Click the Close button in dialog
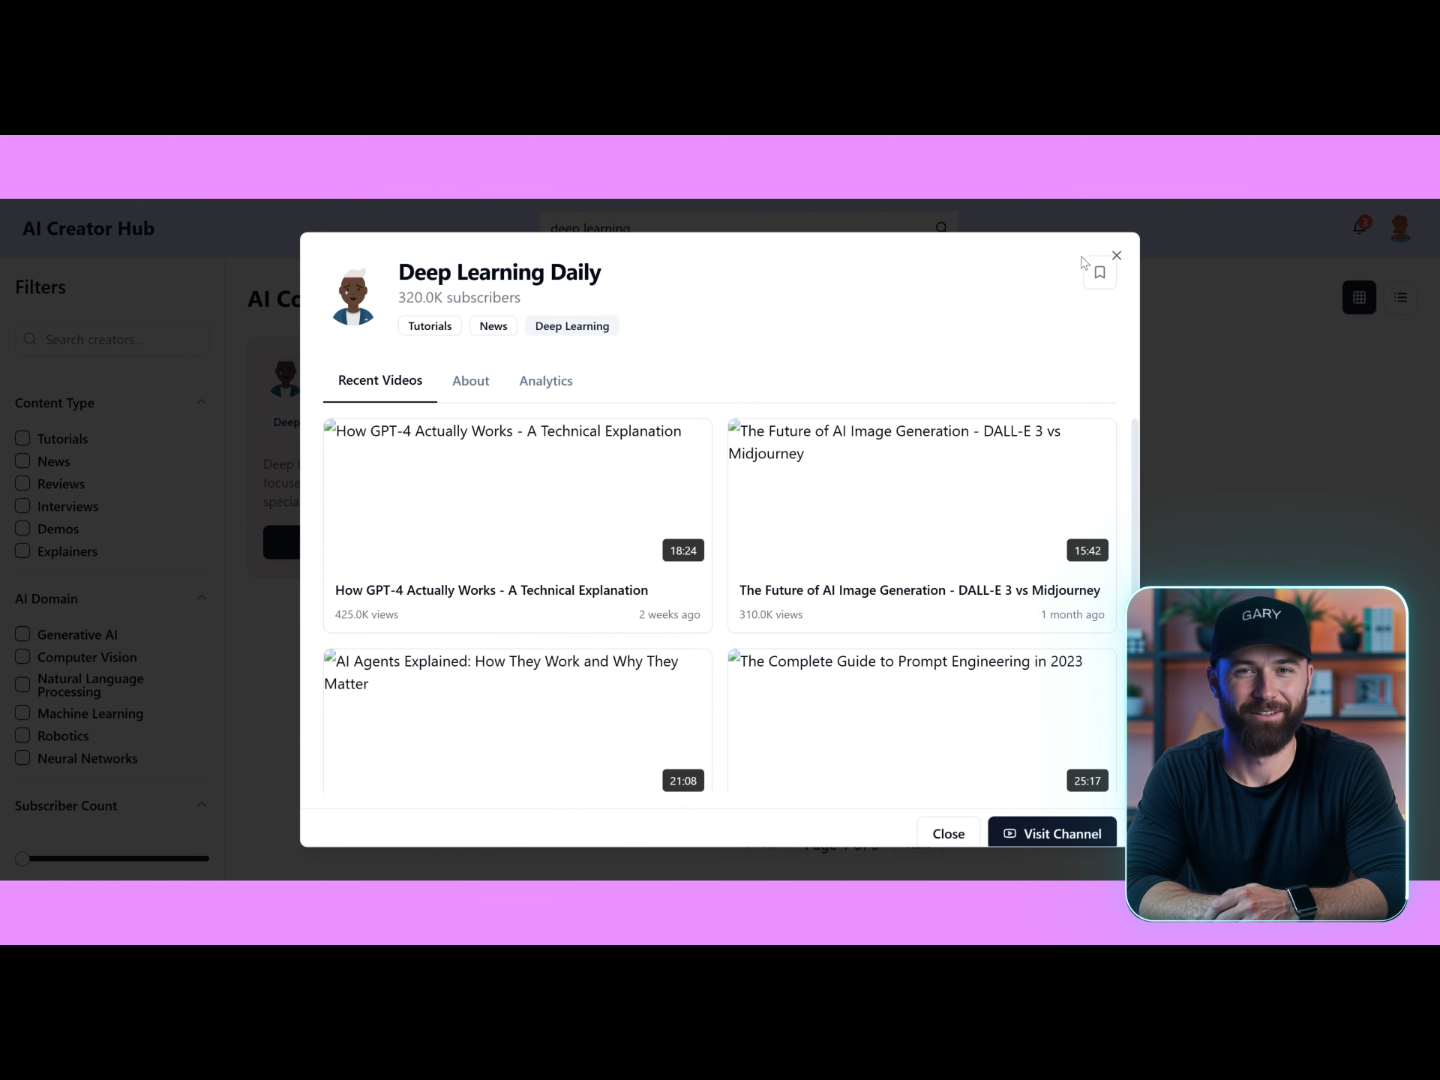Screen dimensions: 1440x1080 click(948, 833)
